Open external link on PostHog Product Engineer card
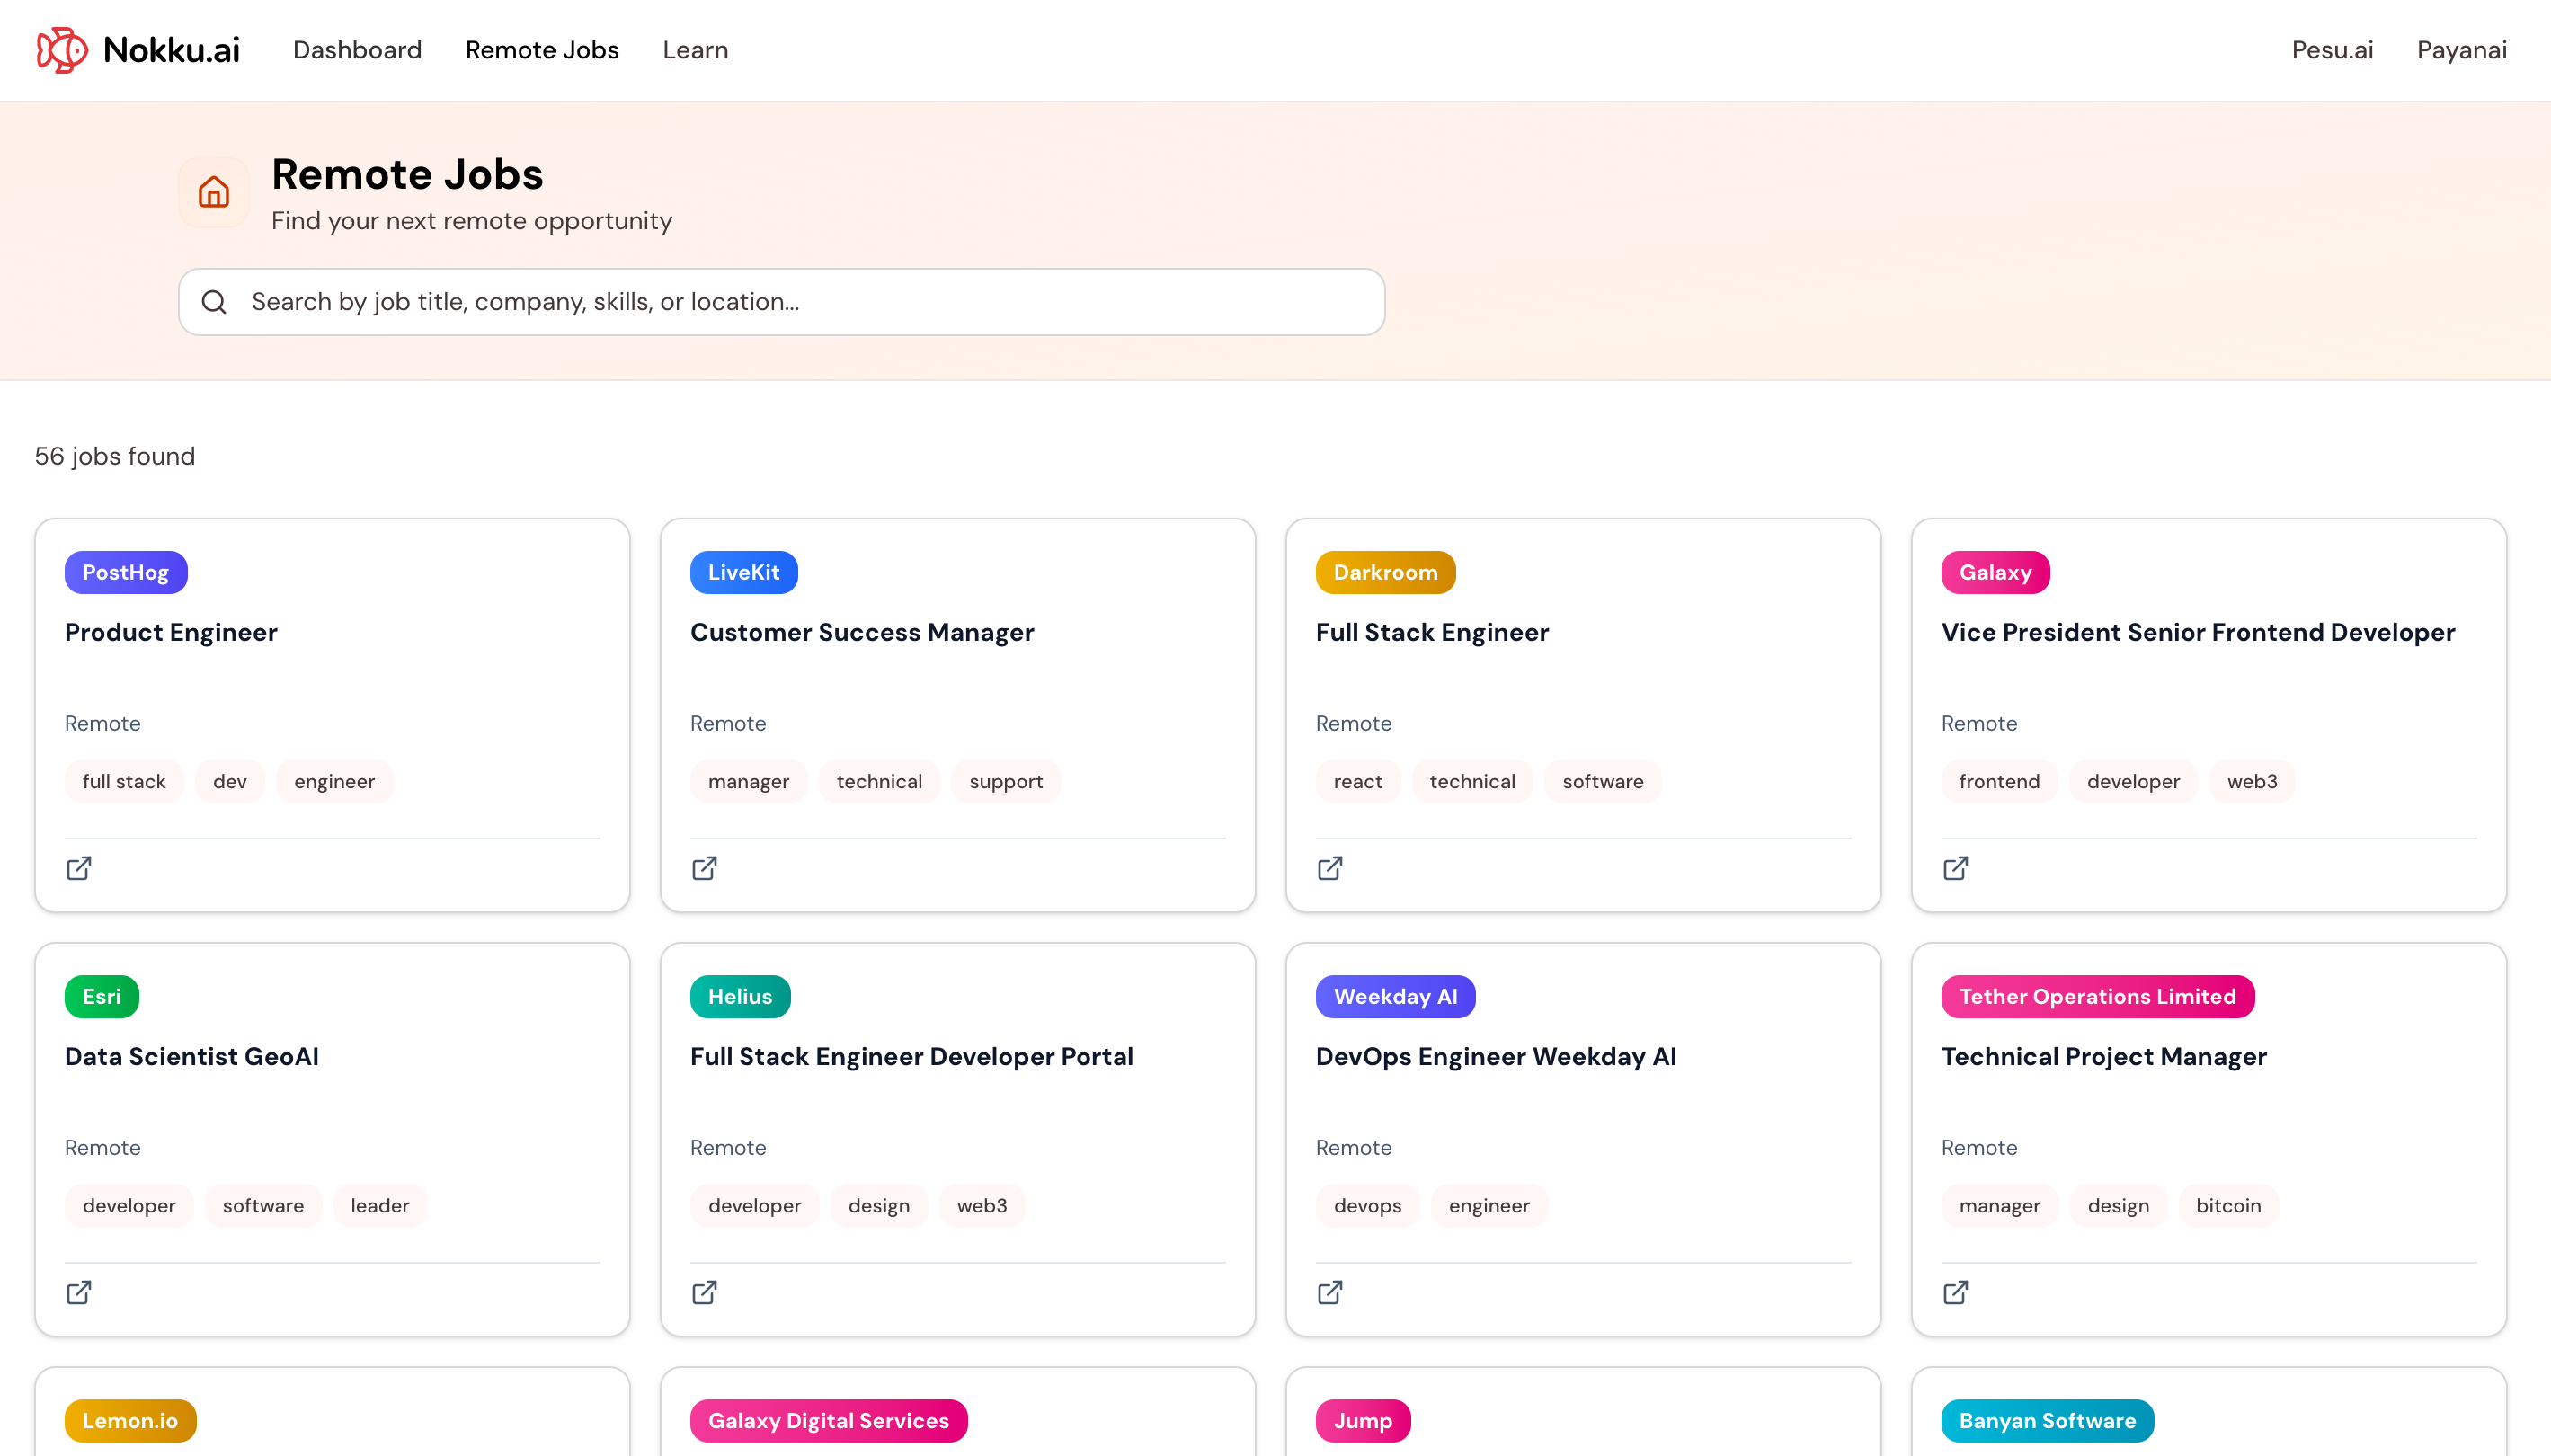The width and height of the screenshot is (2551, 1456). click(79, 868)
